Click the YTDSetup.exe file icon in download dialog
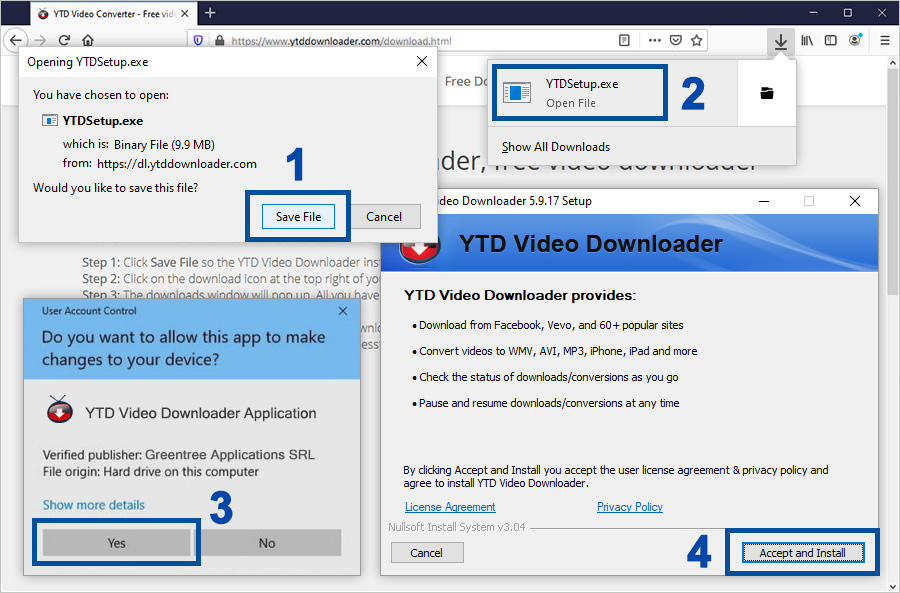 (50, 121)
